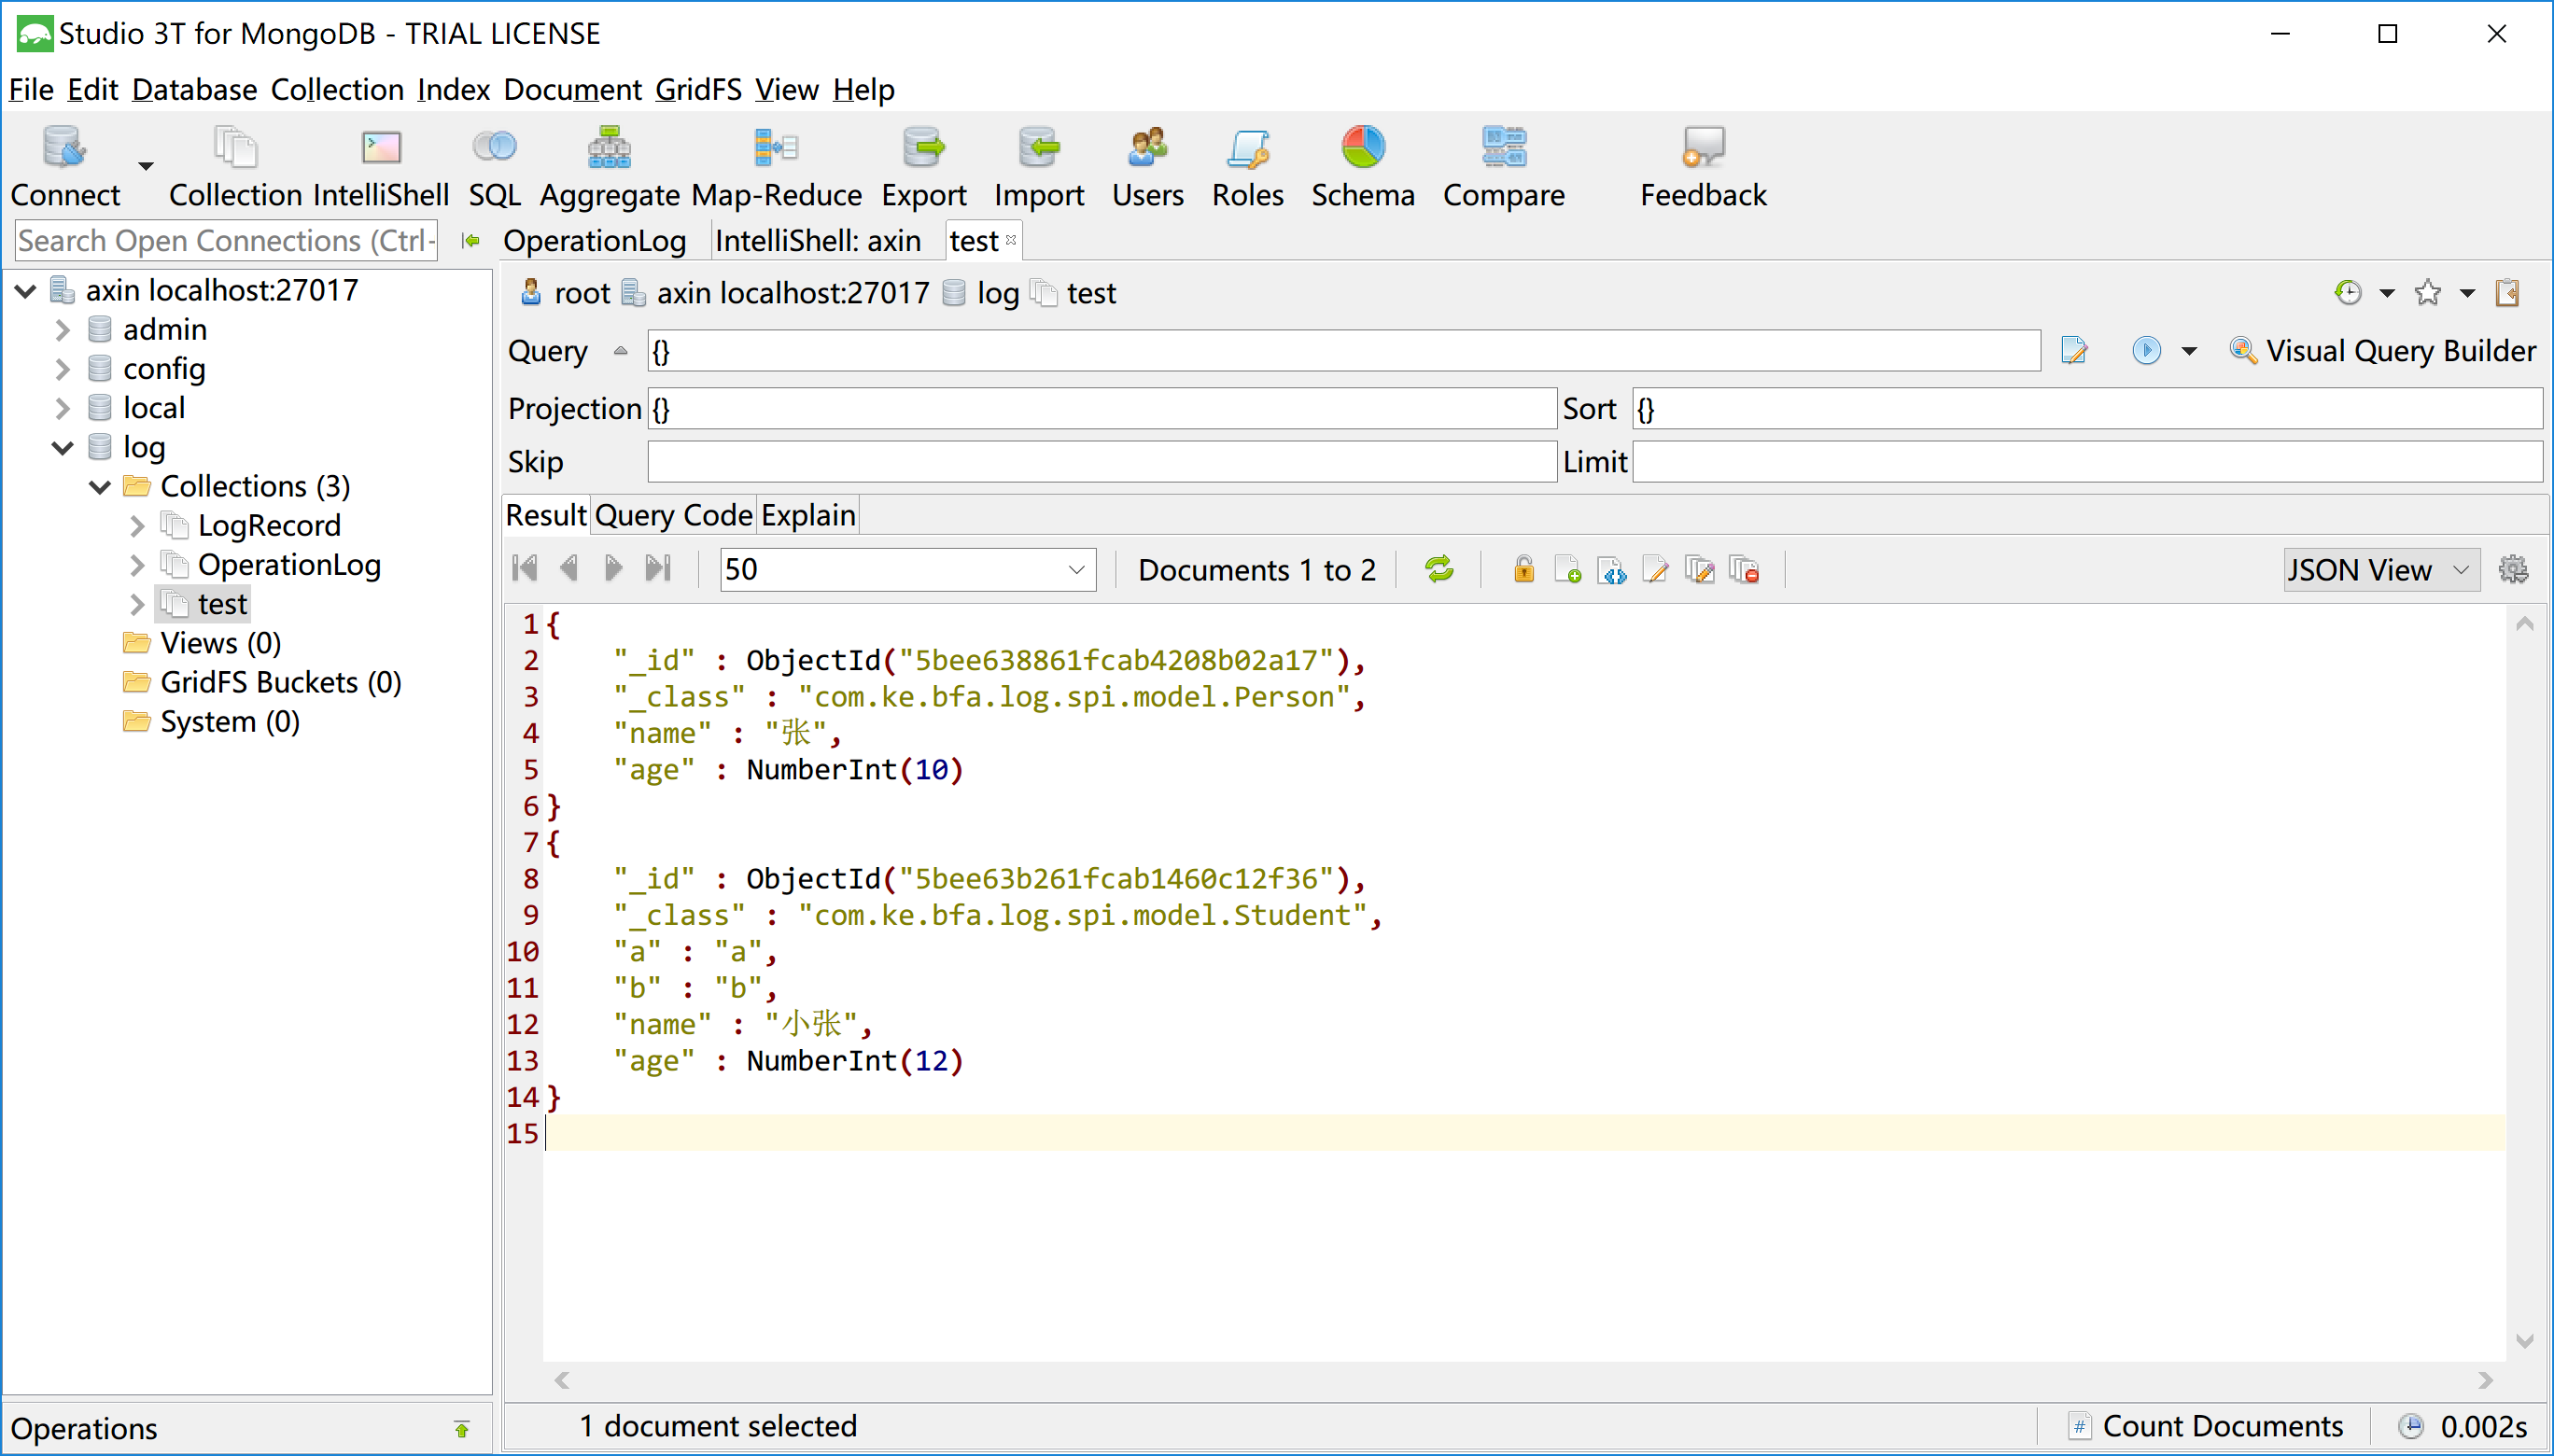Viewport: 2554px width, 1456px height.
Task: View the selected document as JSON
Action: pos(1611,569)
